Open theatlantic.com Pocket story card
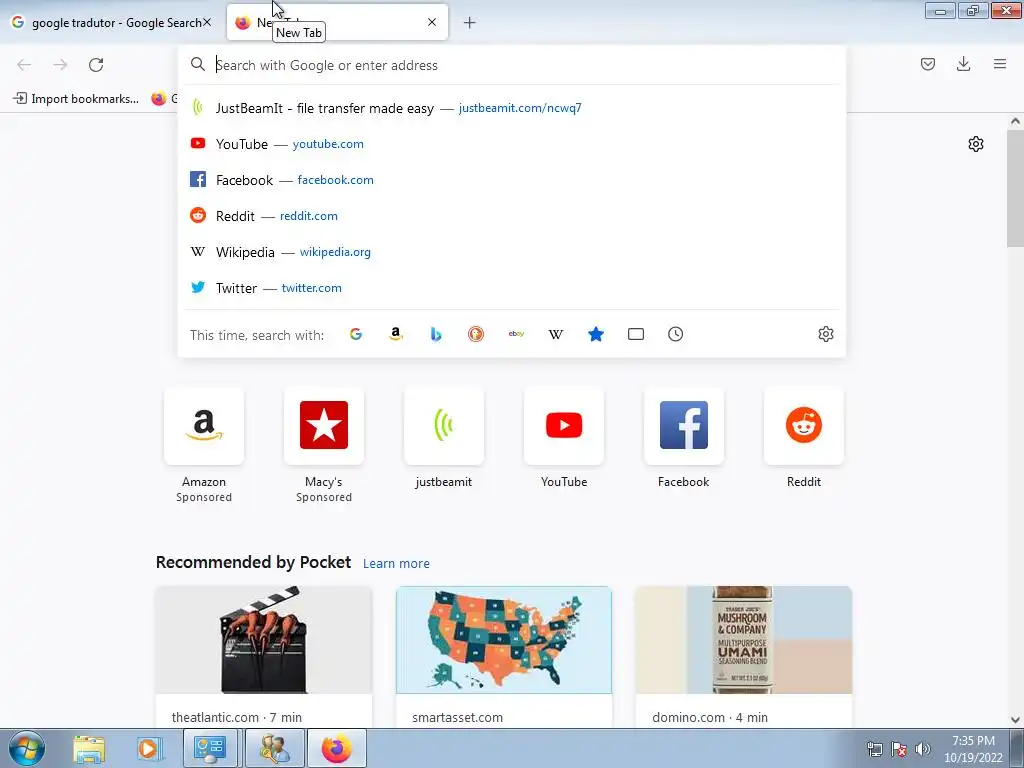 coord(264,657)
